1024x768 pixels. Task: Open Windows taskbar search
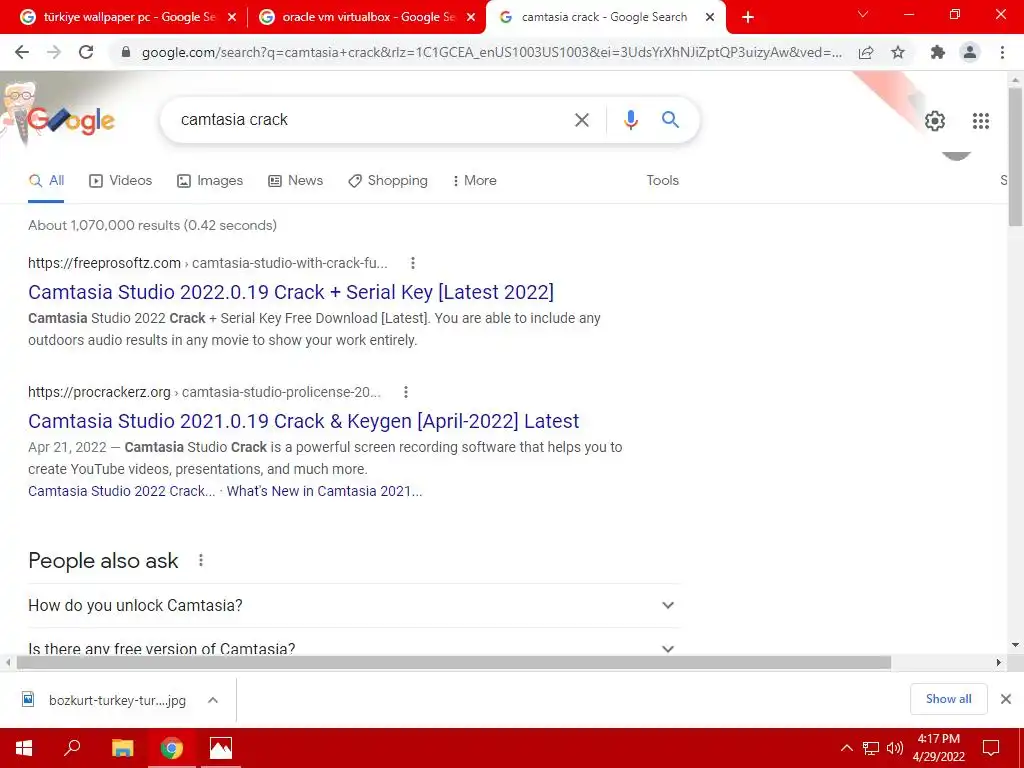click(x=72, y=748)
